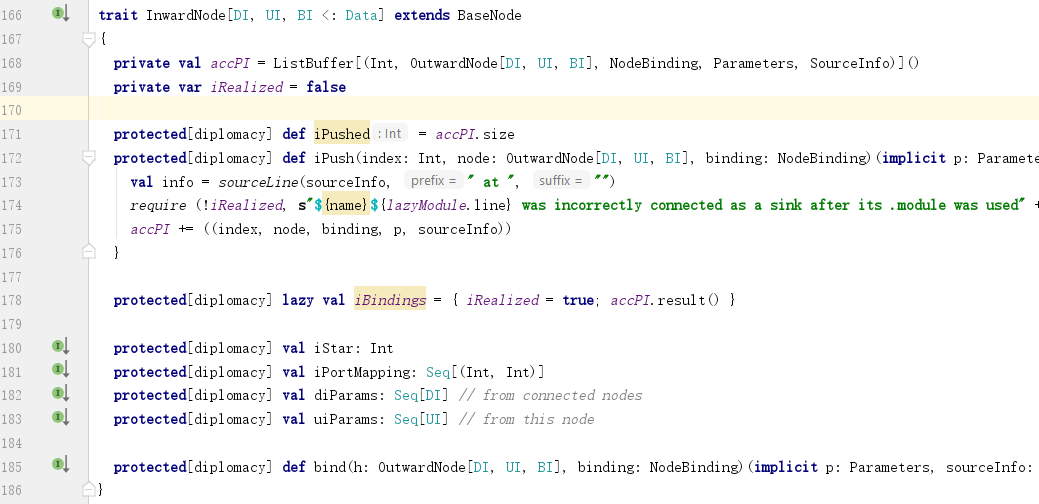The height and width of the screenshot is (504, 1039).
Task: Click the 'true' literal on line 178
Action: (x=578, y=300)
